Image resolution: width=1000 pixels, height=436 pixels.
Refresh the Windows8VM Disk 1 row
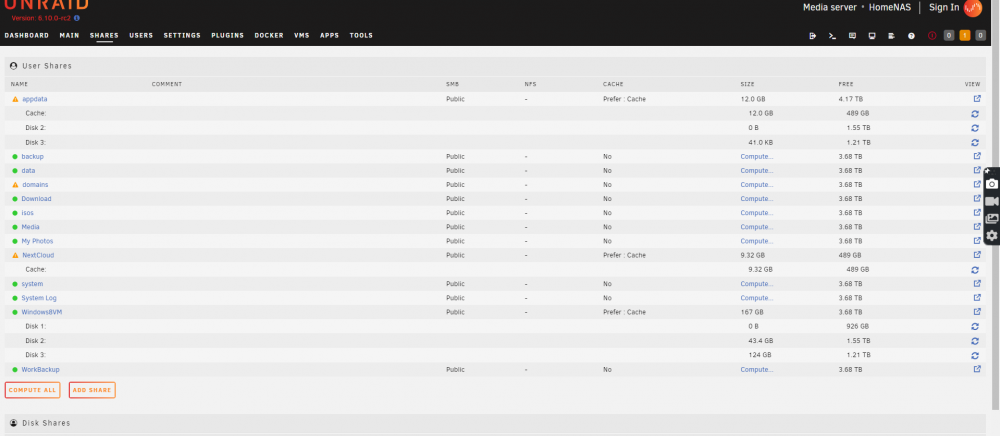click(974, 326)
